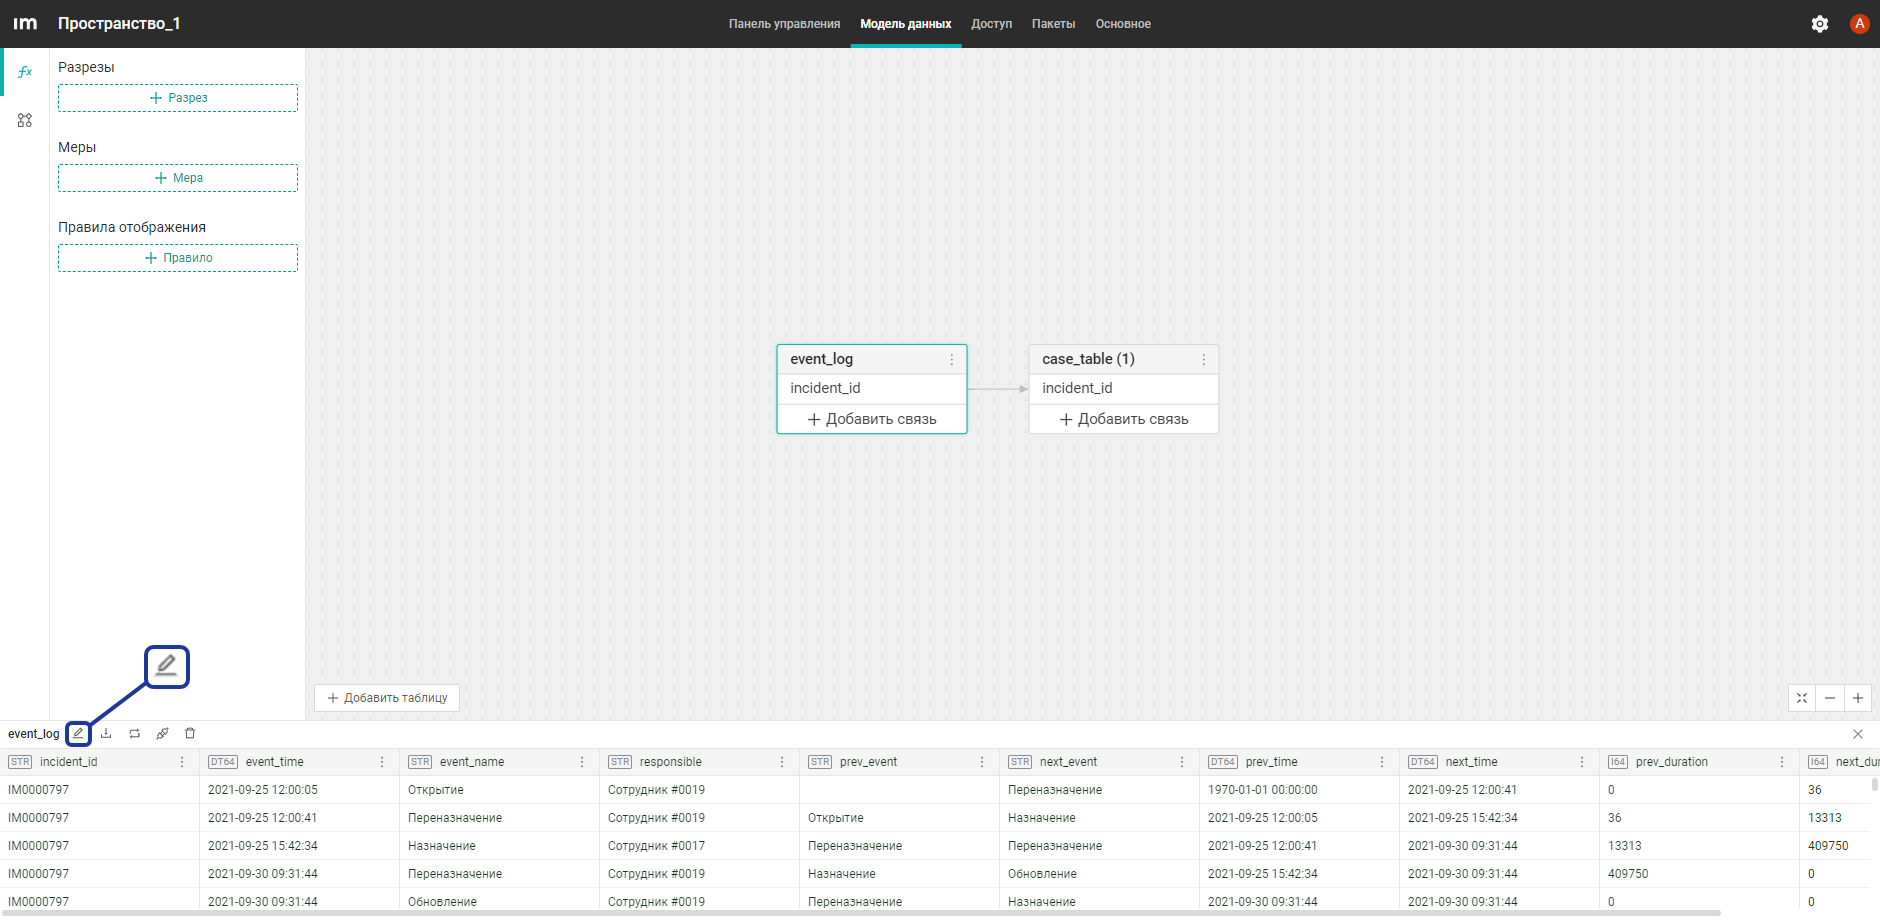Open incident_id column options menu
Screen dimensions: 1880x920
[182, 762]
